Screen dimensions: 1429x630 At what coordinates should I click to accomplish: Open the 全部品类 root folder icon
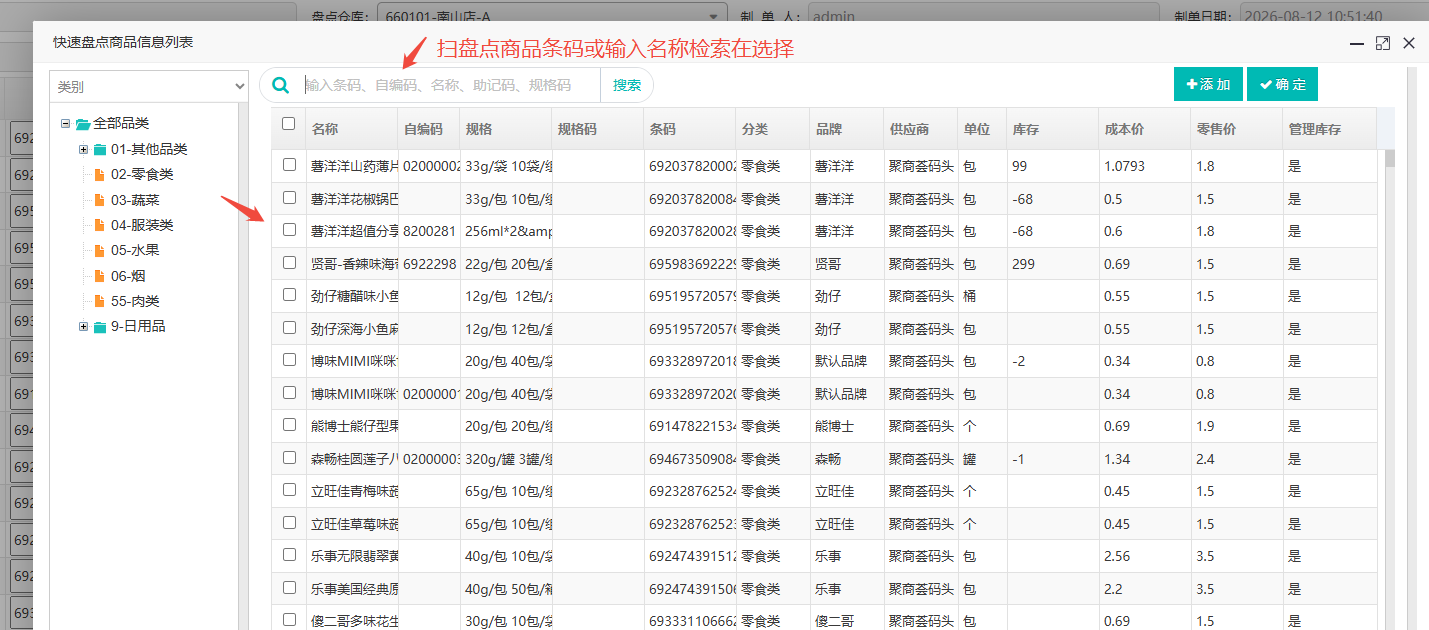82,124
